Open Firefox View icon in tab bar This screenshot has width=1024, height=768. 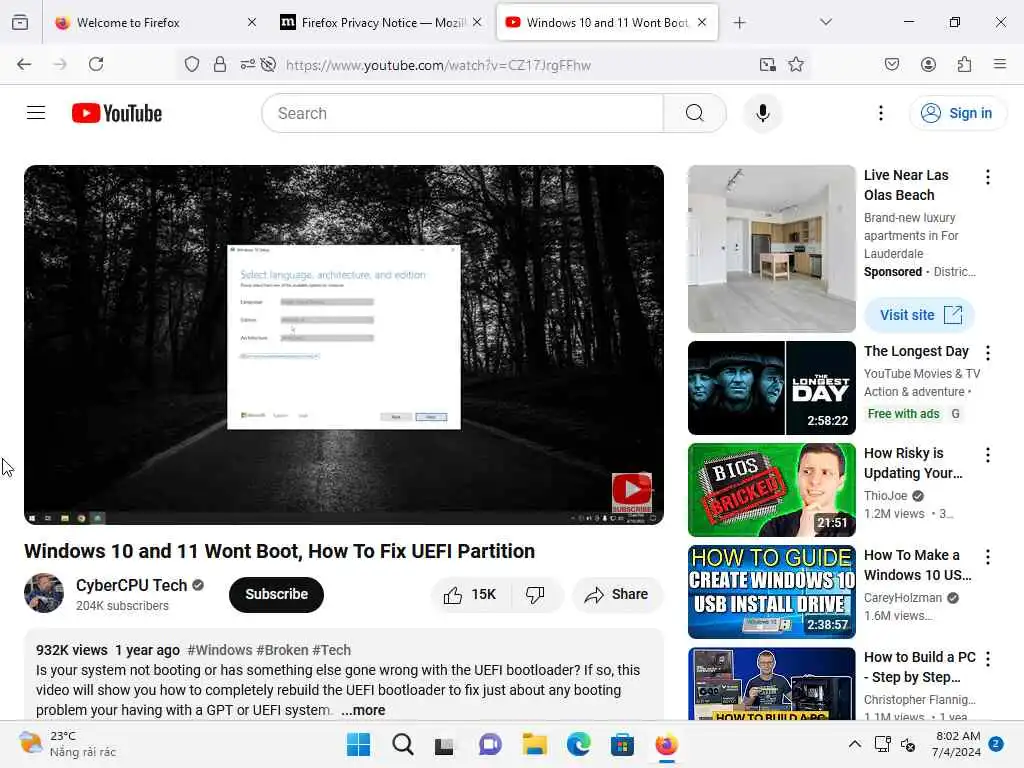click(20, 22)
